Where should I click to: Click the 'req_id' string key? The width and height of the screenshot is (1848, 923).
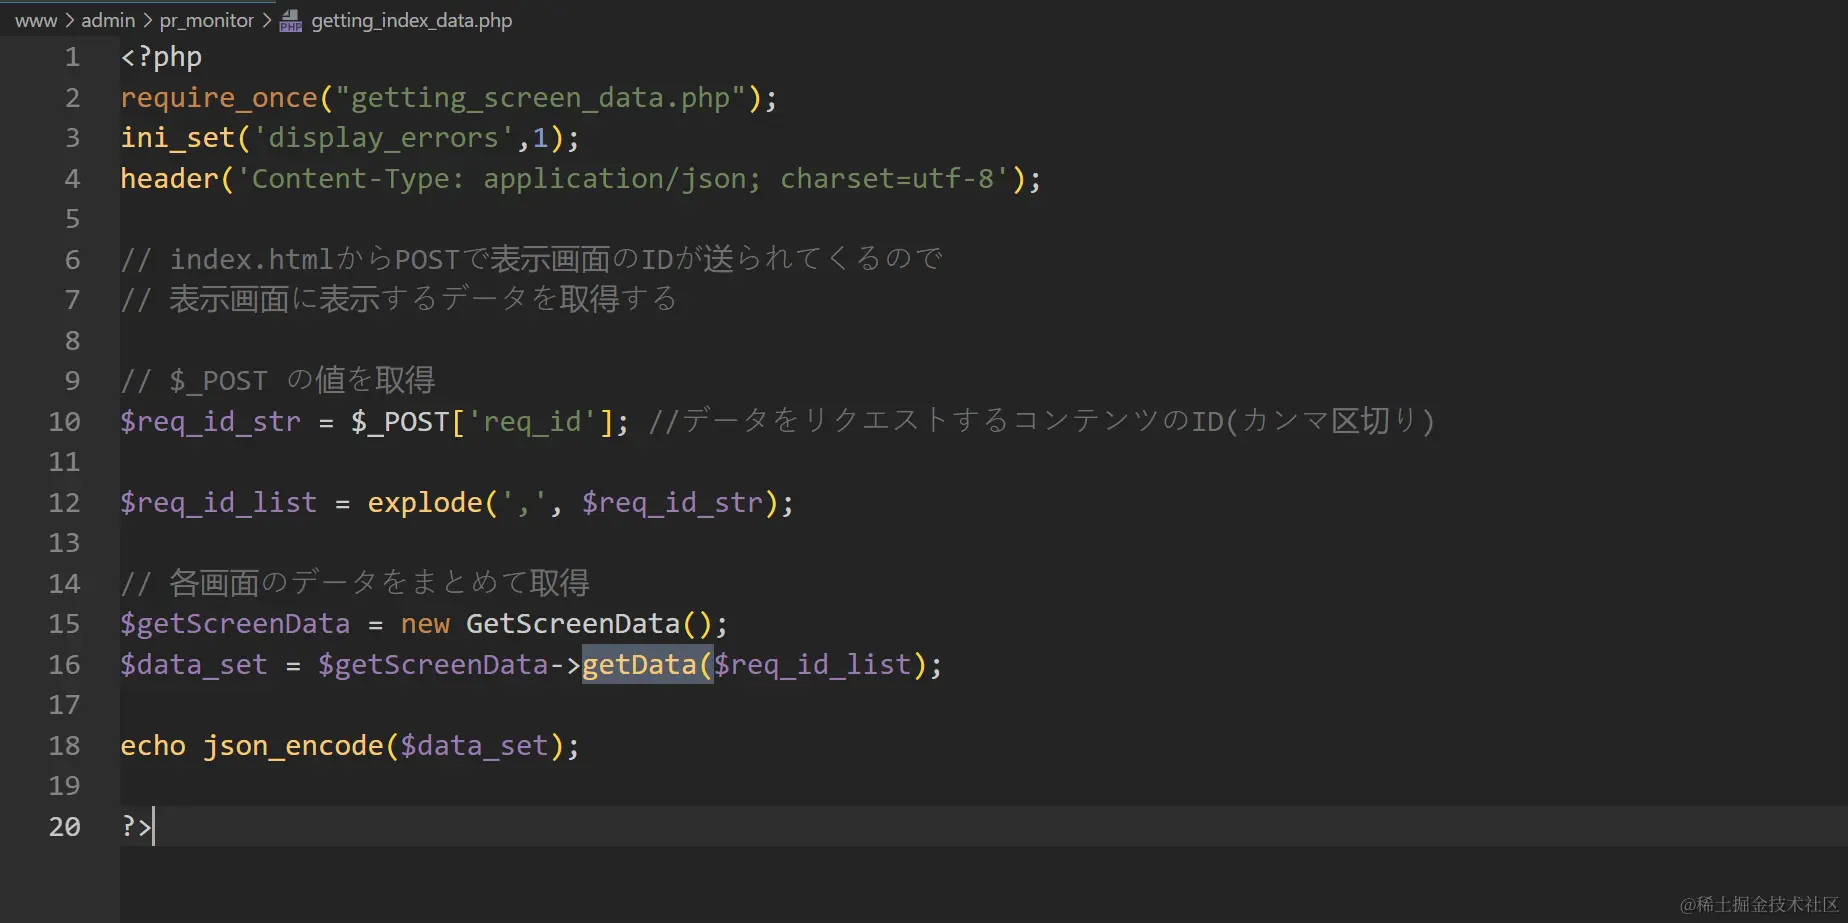(x=532, y=421)
